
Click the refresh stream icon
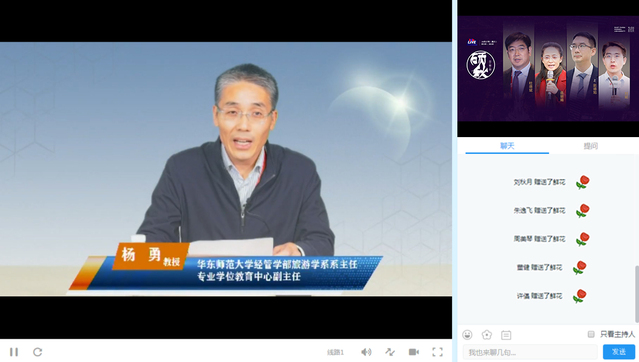point(37,352)
